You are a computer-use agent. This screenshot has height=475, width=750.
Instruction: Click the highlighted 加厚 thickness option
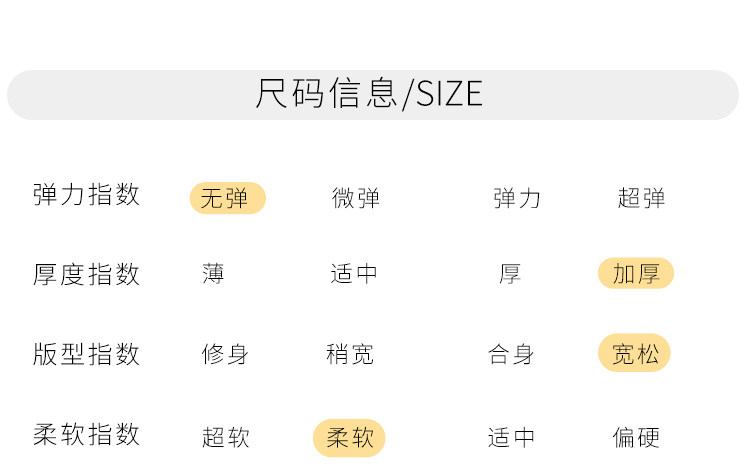[x=636, y=273]
